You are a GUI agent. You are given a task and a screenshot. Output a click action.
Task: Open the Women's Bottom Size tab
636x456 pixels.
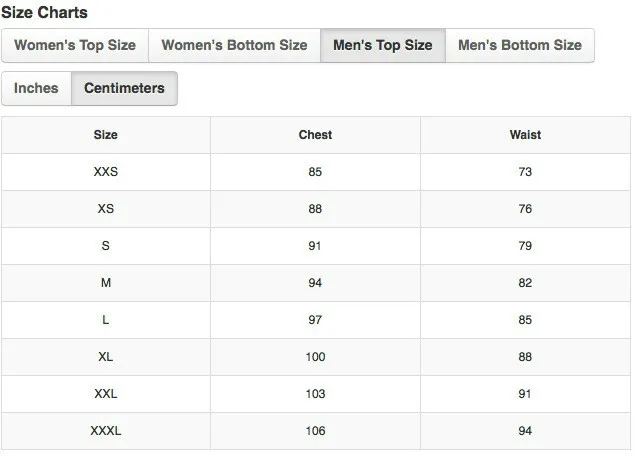[234, 45]
